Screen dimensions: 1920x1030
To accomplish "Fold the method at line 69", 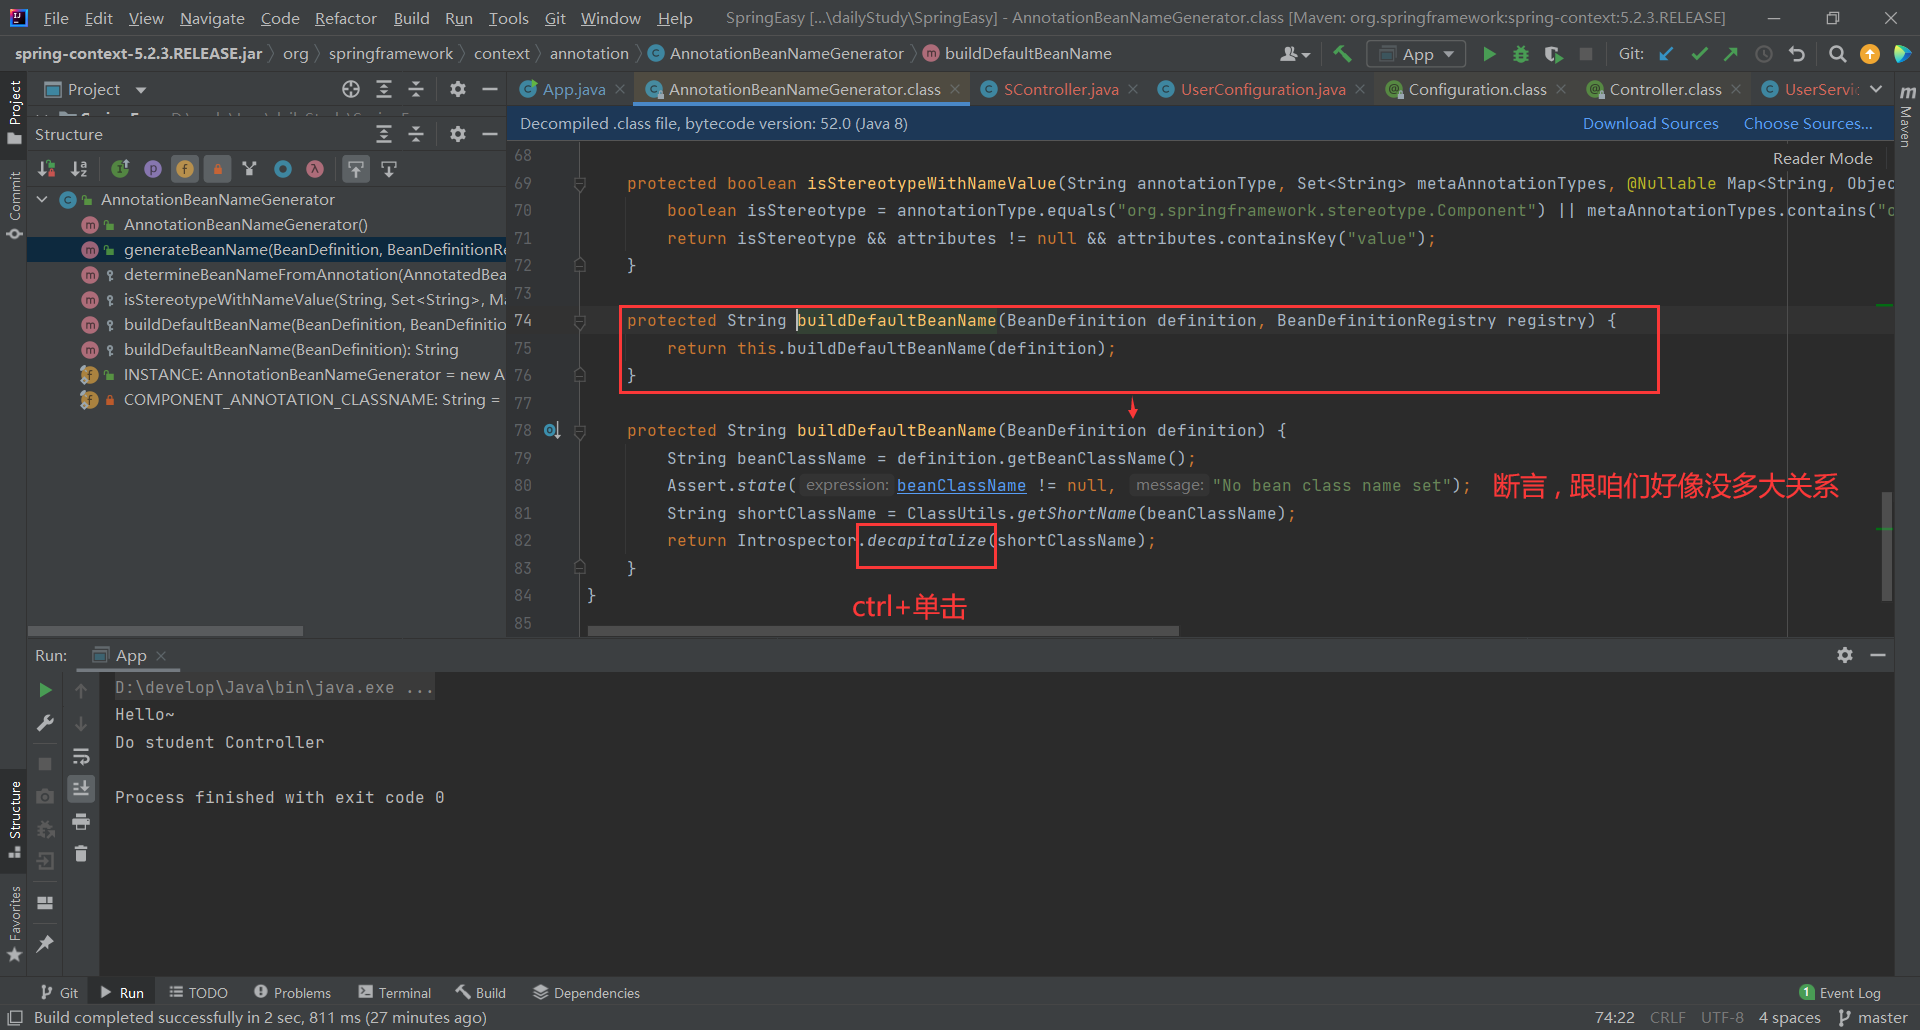I will [579, 184].
